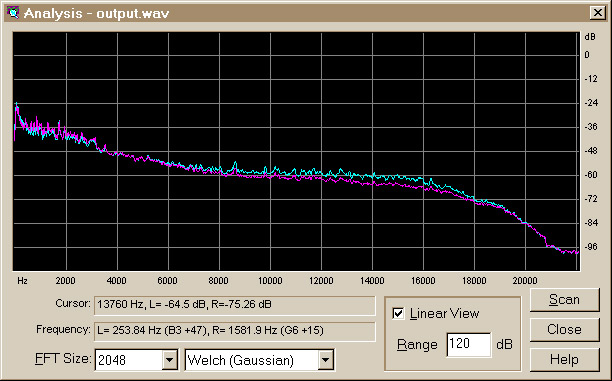Close the Analysis window with X
Viewport: 612px width, 381px height.
pos(598,13)
